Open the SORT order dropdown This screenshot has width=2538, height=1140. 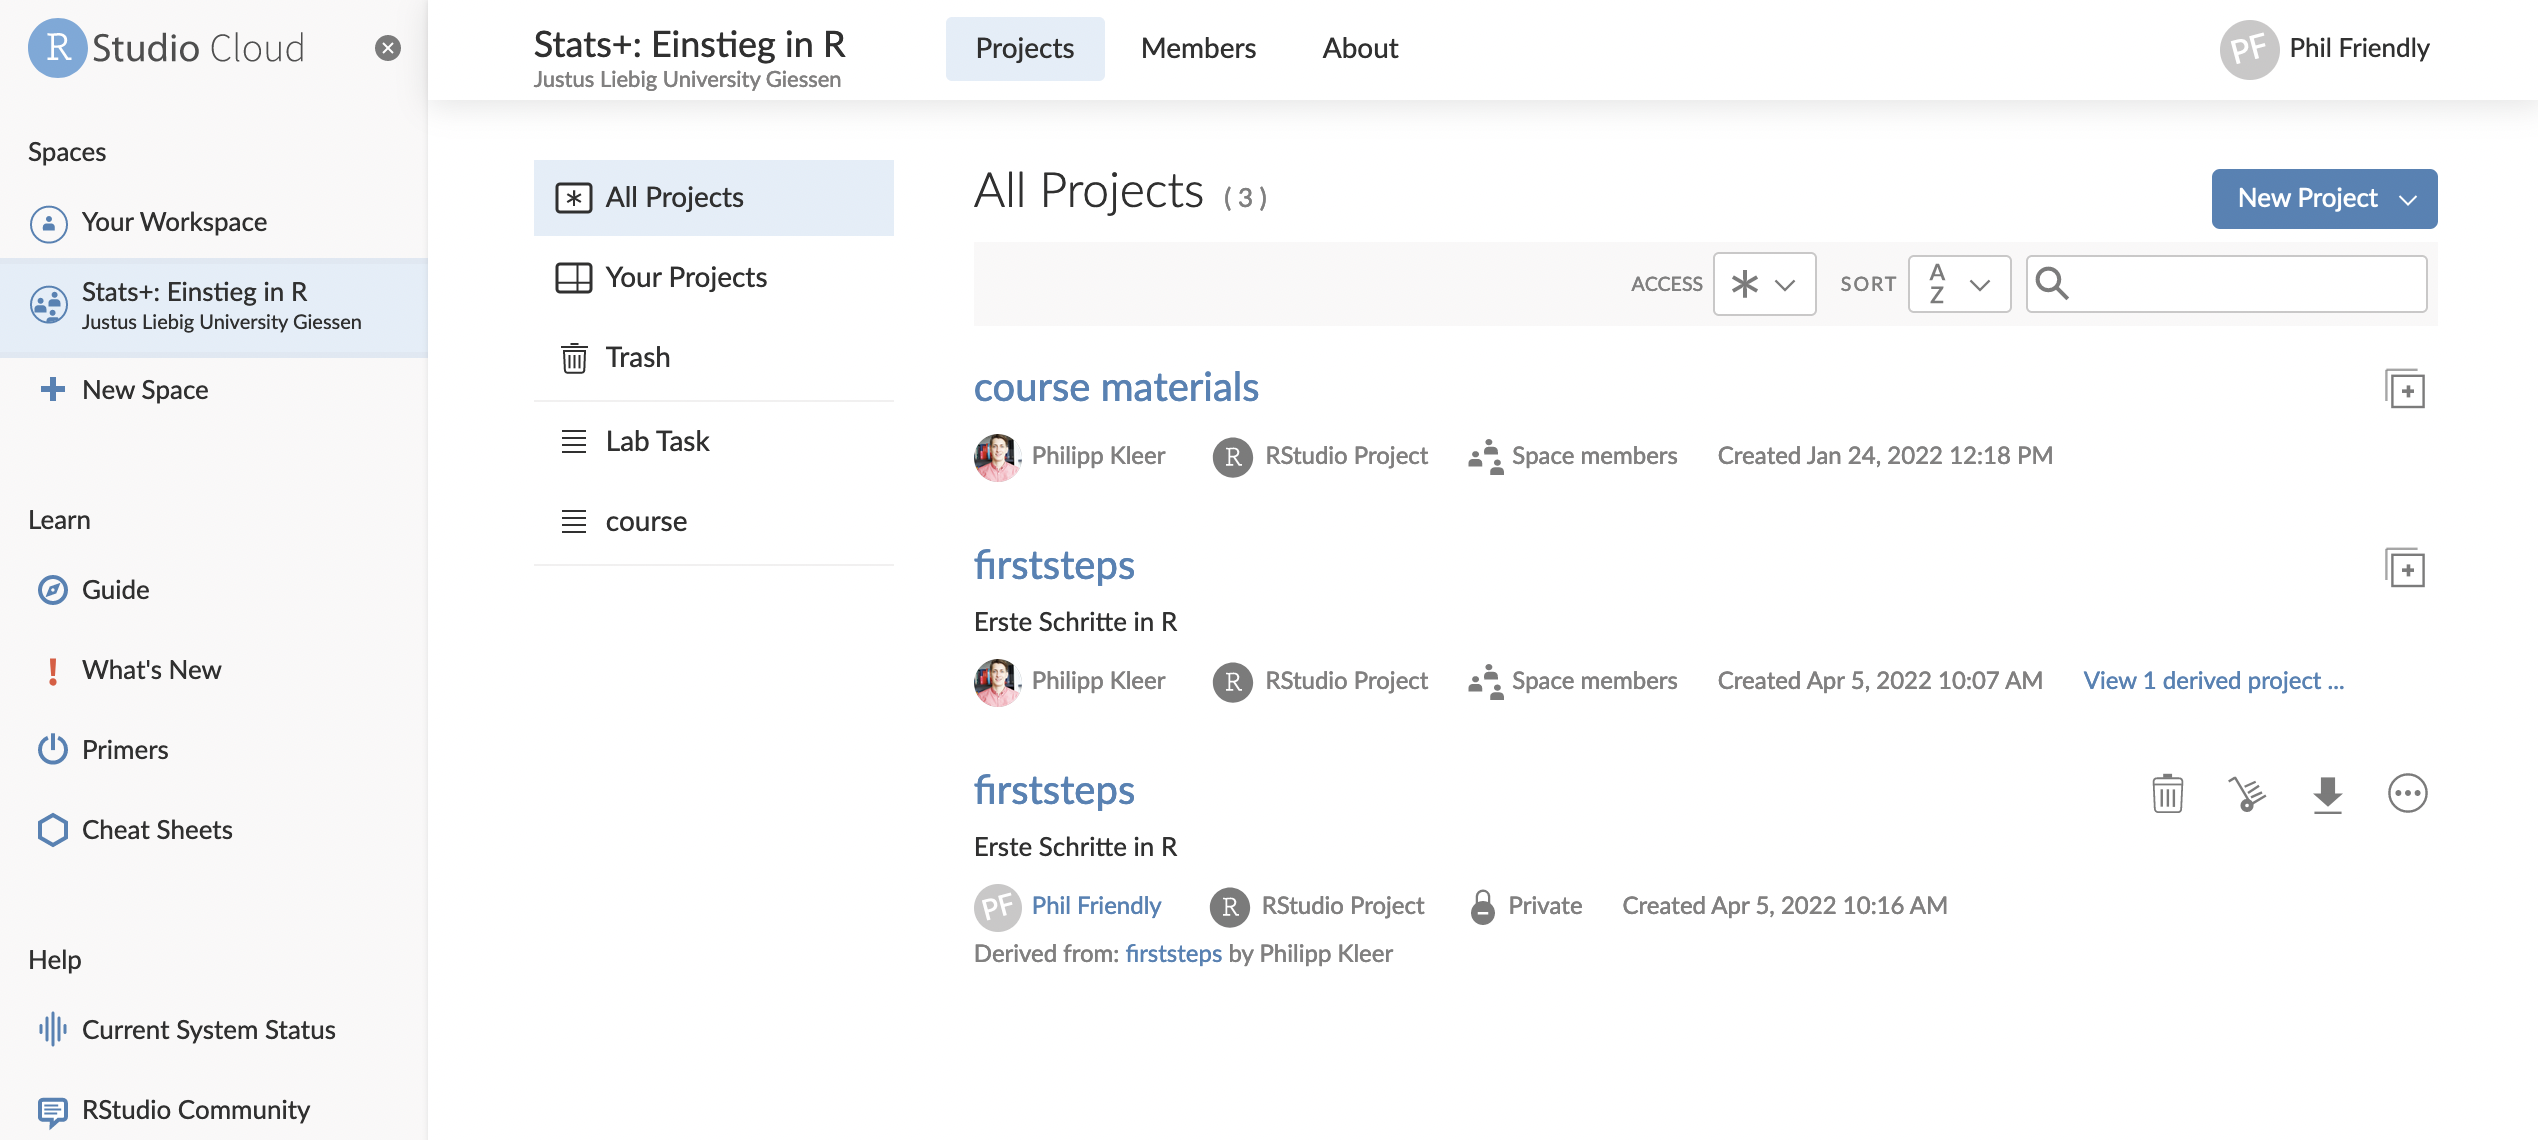tap(1959, 284)
